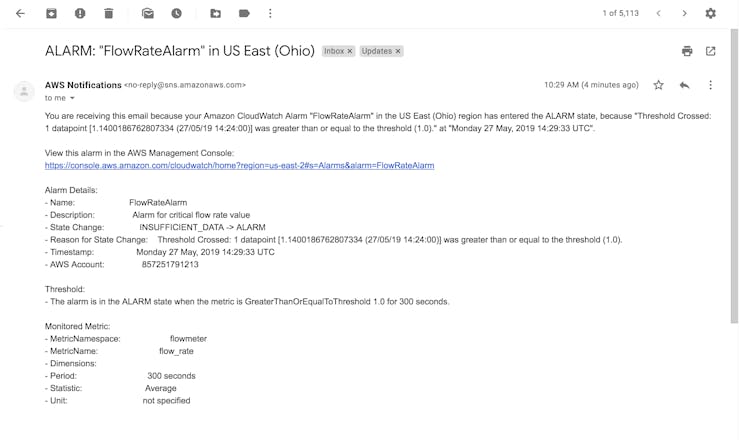Print the email conversation
This screenshot has width=740, height=440.
tap(687, 51)
